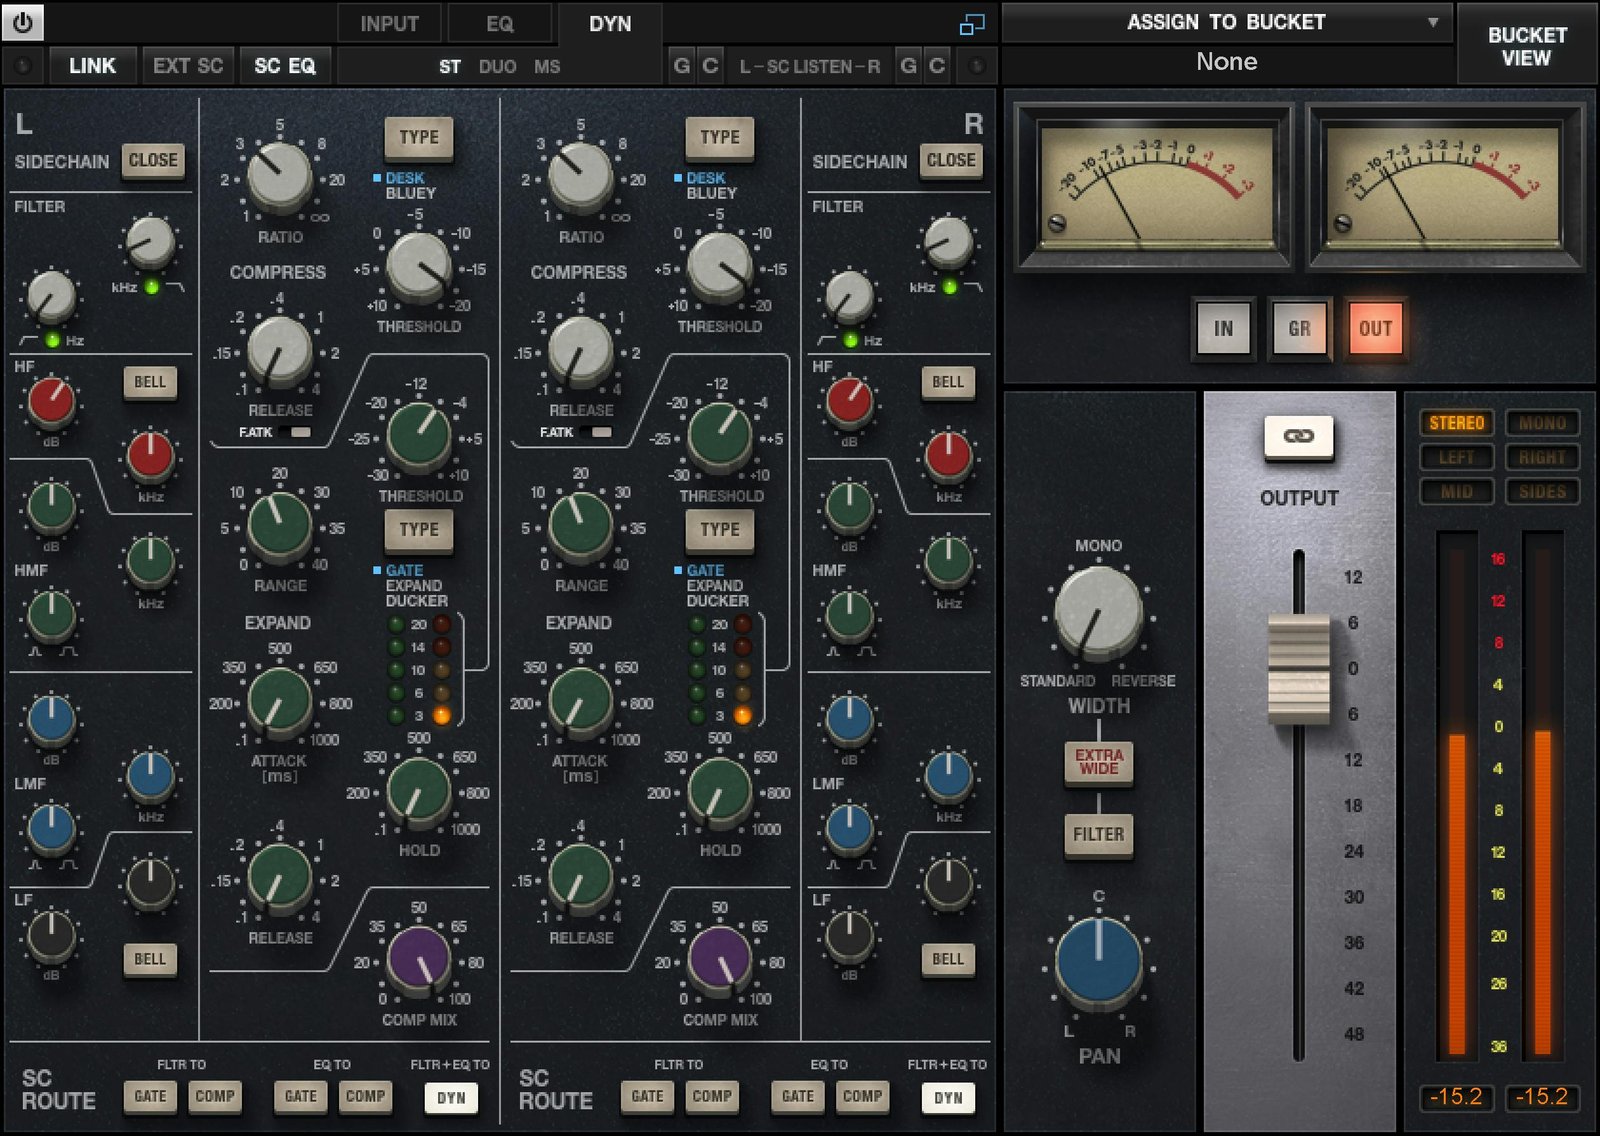Click the window expand icon beside DYN

point(971,25)
